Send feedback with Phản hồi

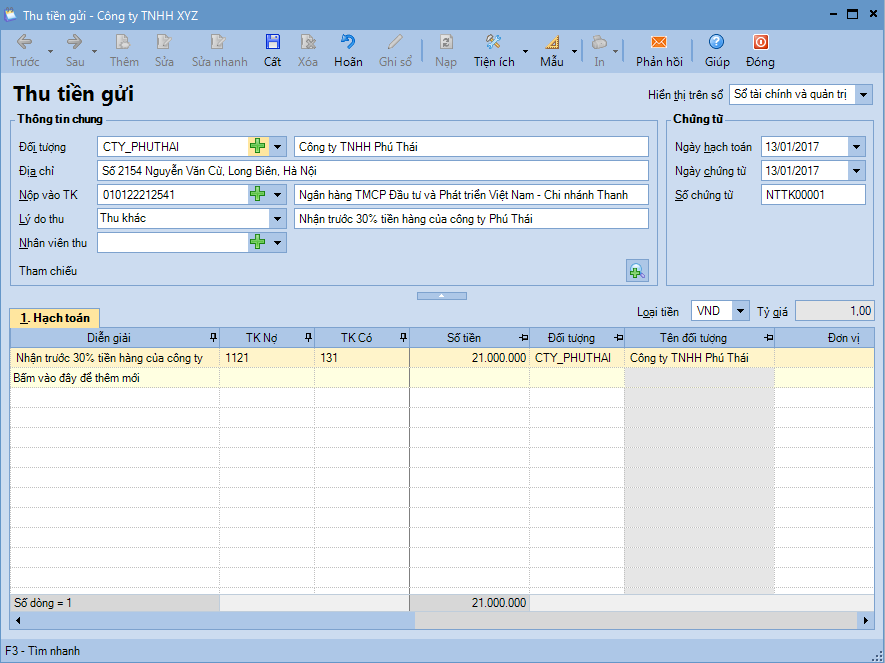click(659, 51)
